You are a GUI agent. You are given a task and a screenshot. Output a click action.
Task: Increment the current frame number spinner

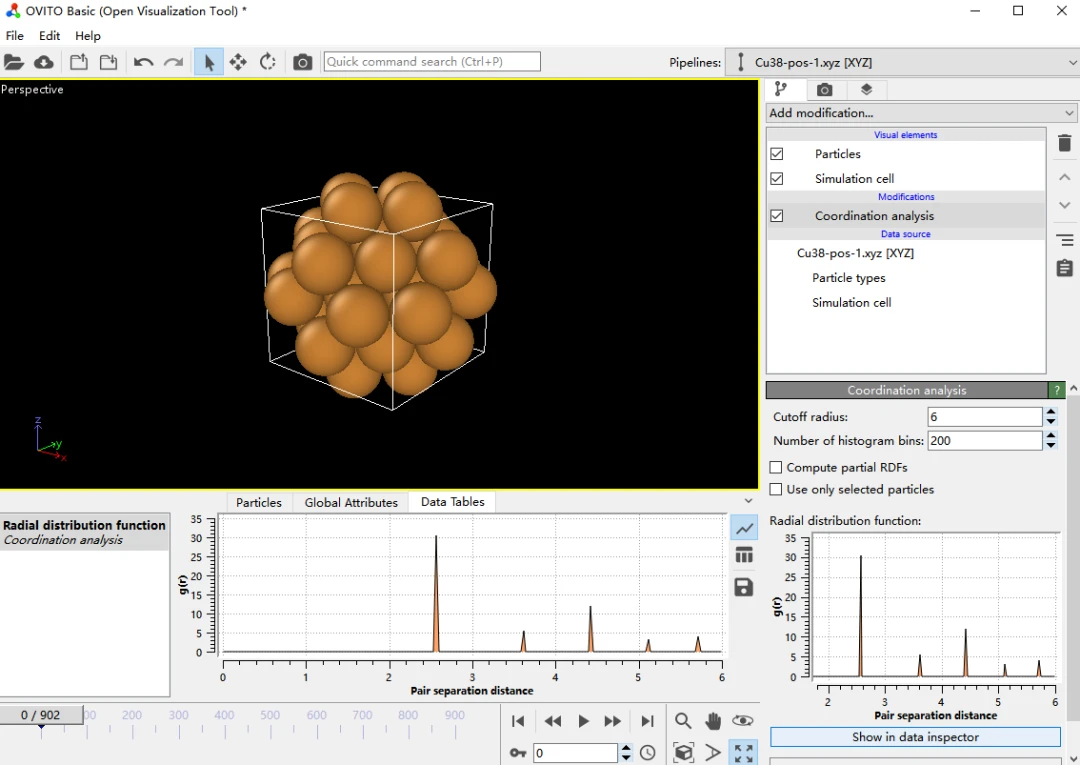coord(626,748)
